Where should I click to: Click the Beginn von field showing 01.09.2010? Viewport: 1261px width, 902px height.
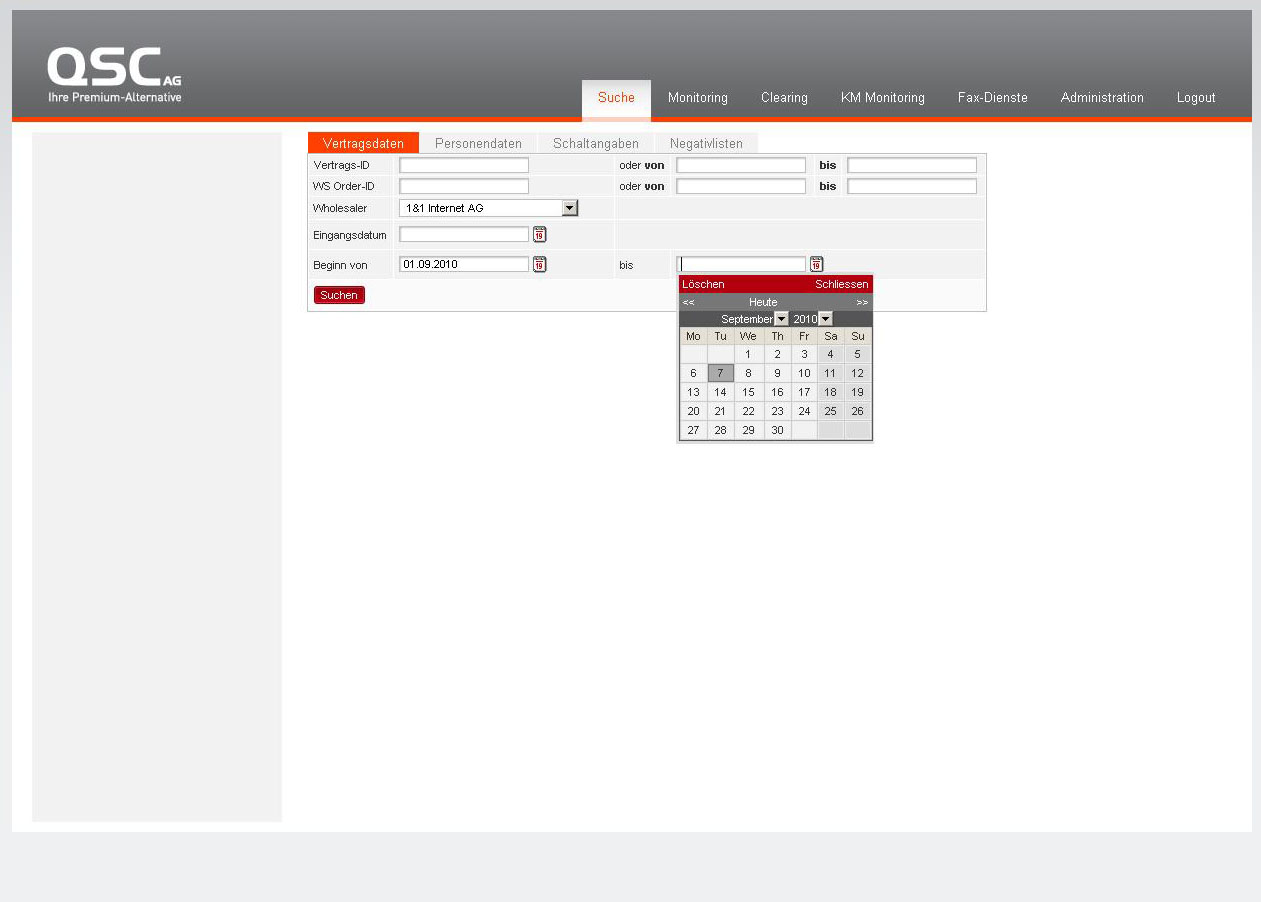(464, 264)
